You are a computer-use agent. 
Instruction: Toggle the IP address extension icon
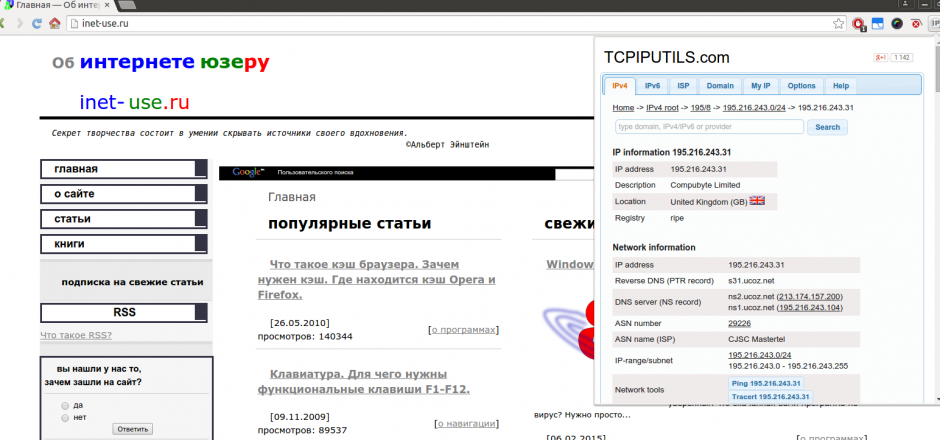tap(934, 24)
